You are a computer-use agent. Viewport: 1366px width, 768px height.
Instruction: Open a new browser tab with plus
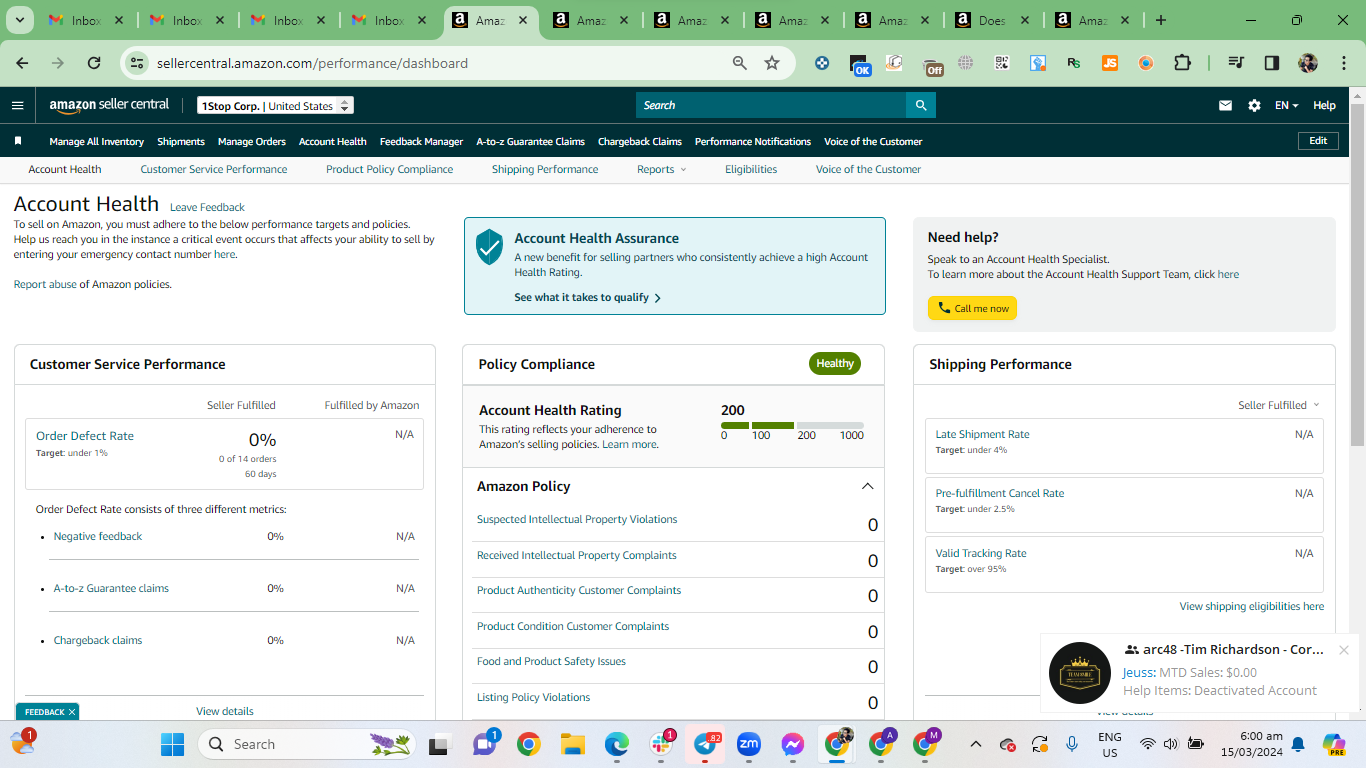[x=1161, y=20]
